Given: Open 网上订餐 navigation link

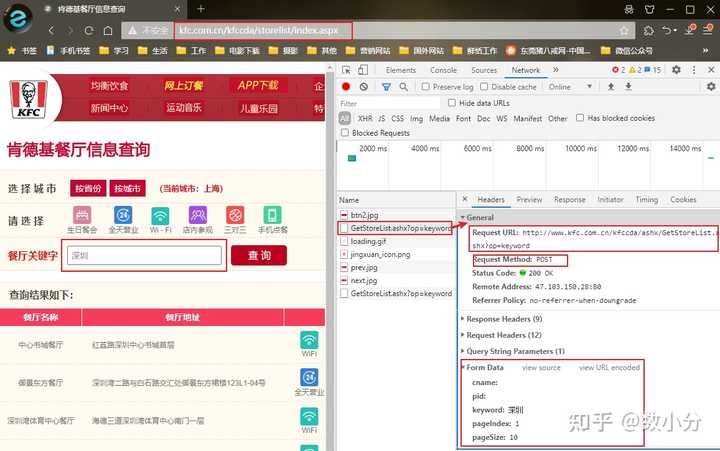Looking at the screenshot, I should [x=184, y=85].
